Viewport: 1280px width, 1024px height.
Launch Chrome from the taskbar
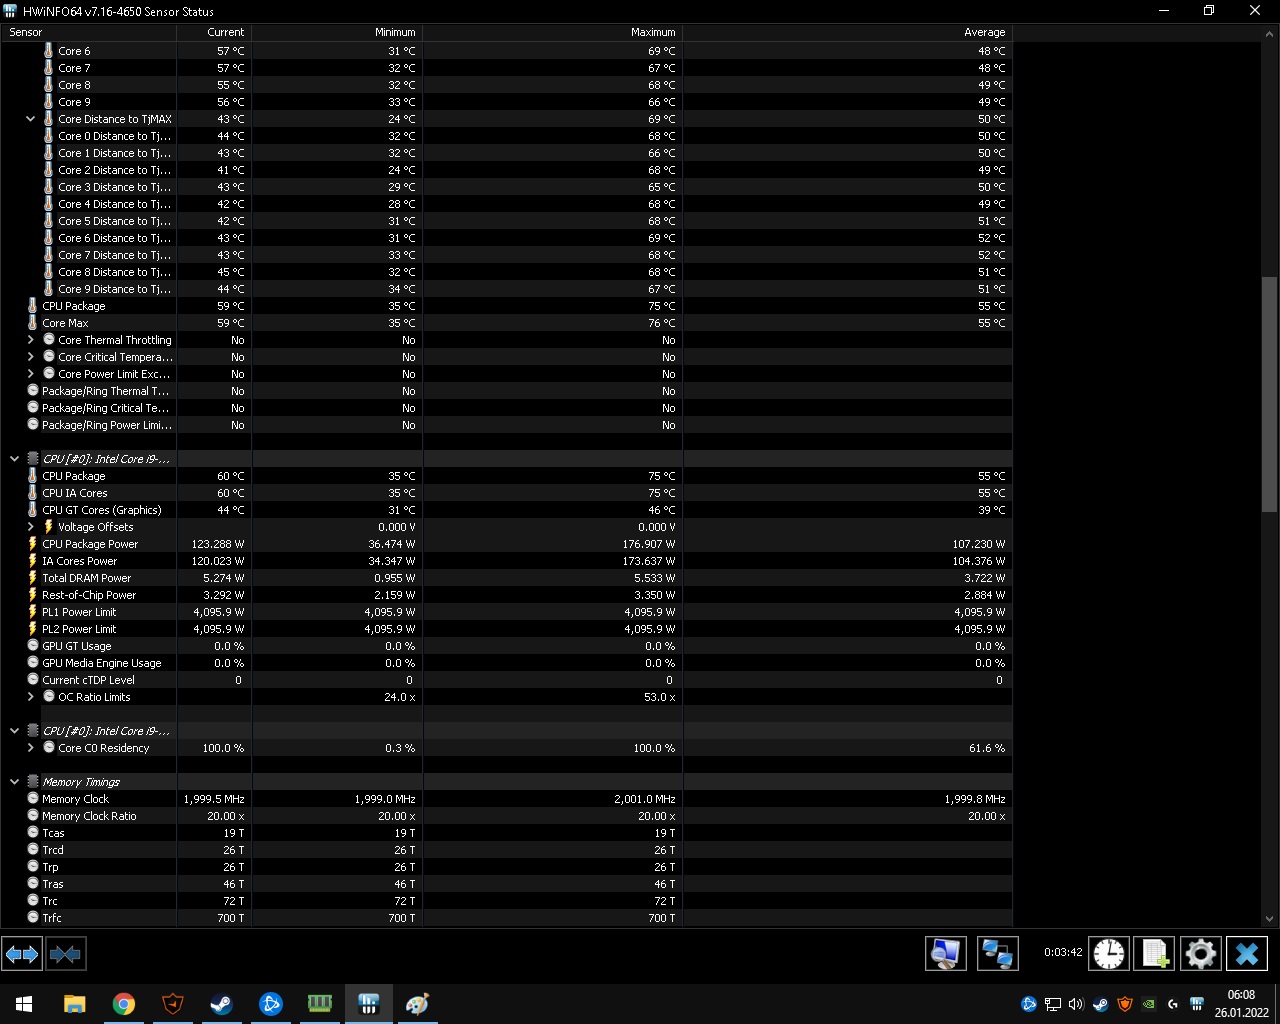click(x=124, y=1004)
